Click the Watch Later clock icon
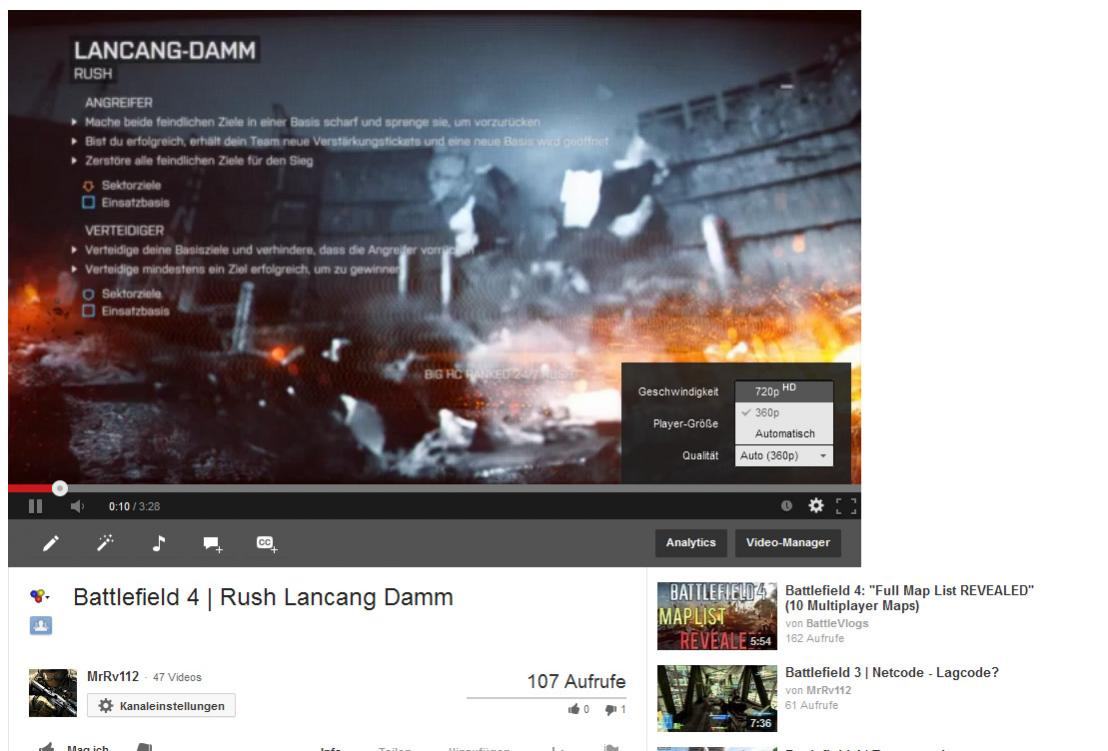 786,506
